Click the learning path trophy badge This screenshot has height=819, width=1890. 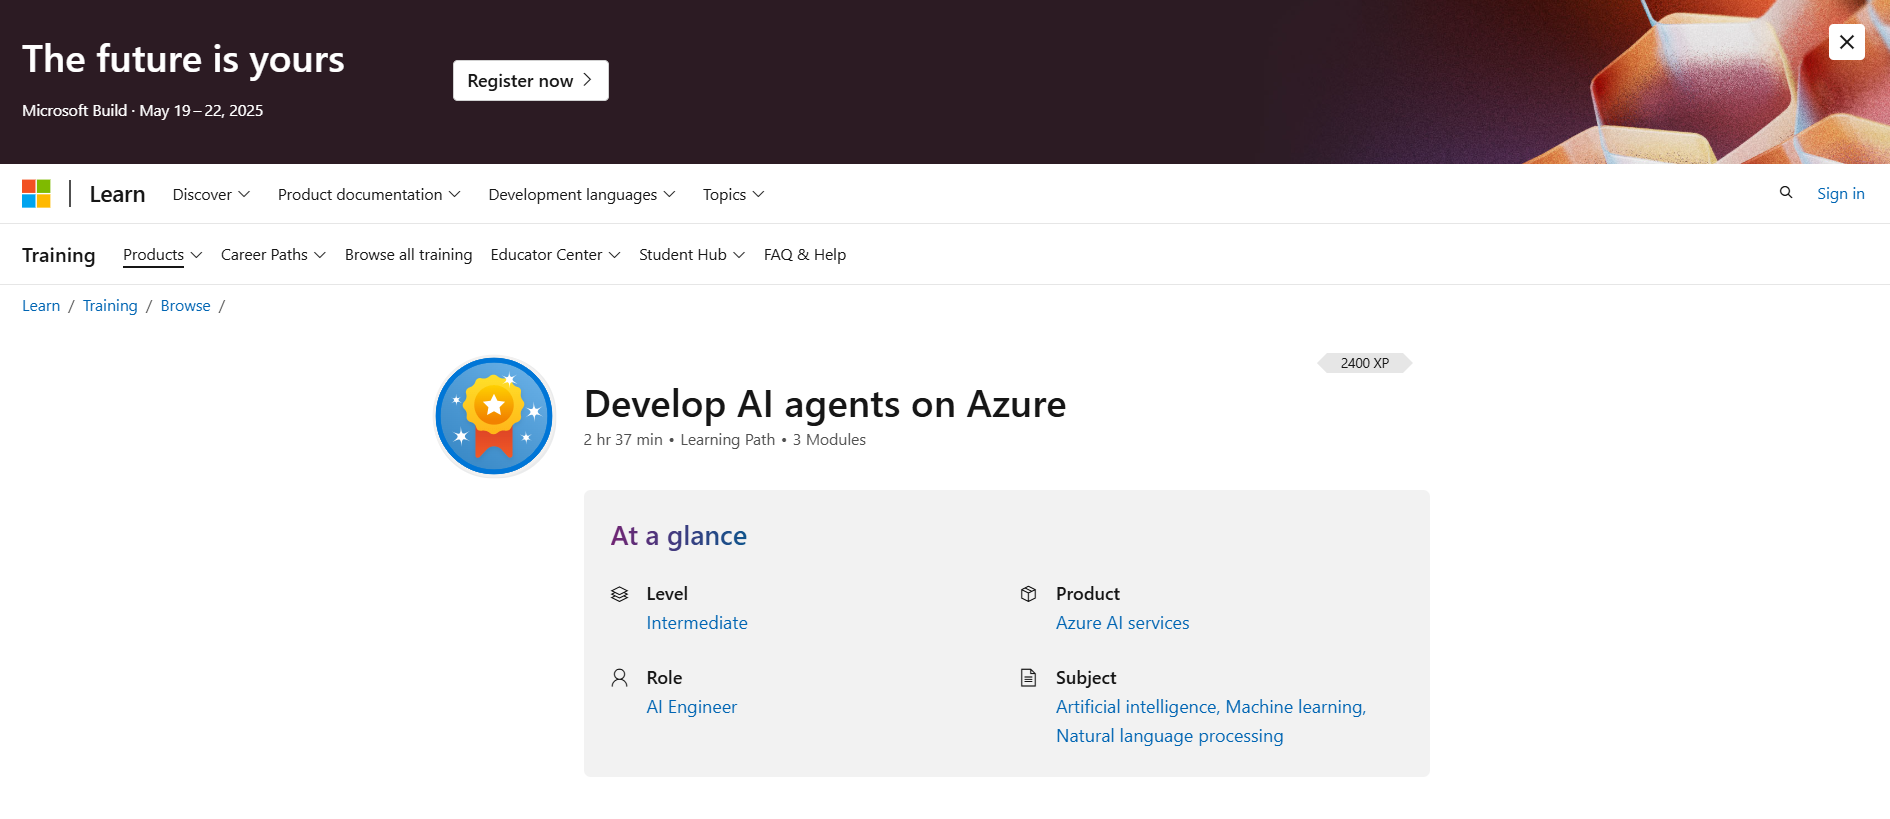(x=494, y=416)
